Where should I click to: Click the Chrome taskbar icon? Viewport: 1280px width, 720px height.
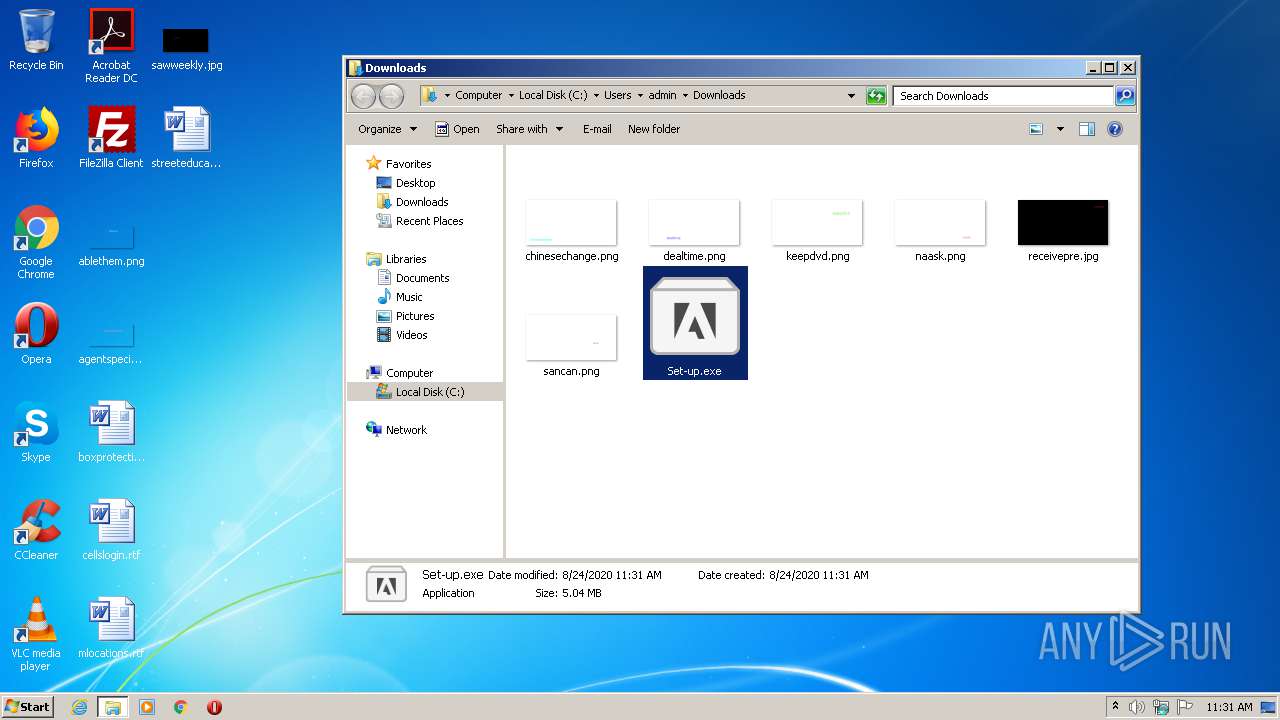[x=181, y=707]
